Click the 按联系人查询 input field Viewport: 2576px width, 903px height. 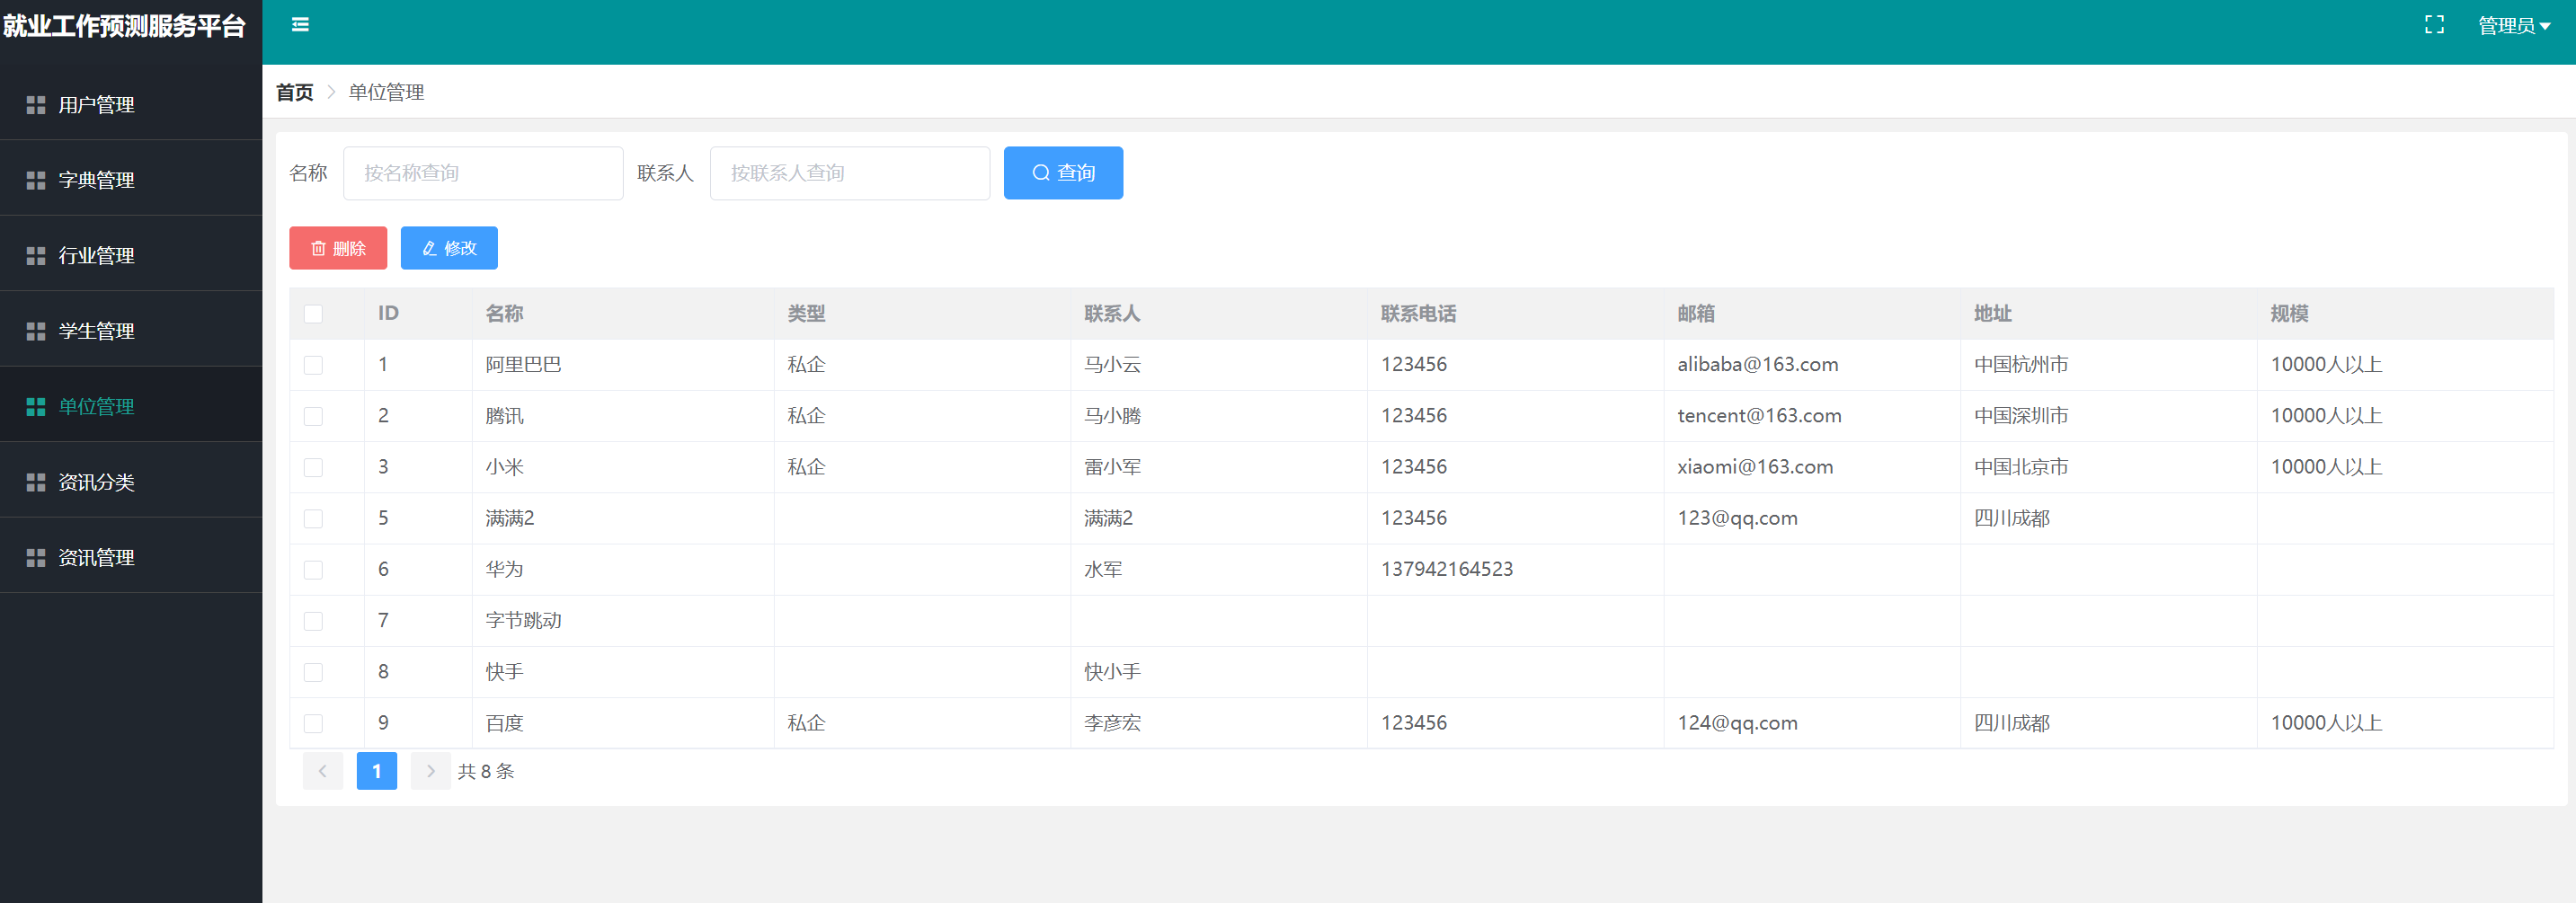pos(849,172)
